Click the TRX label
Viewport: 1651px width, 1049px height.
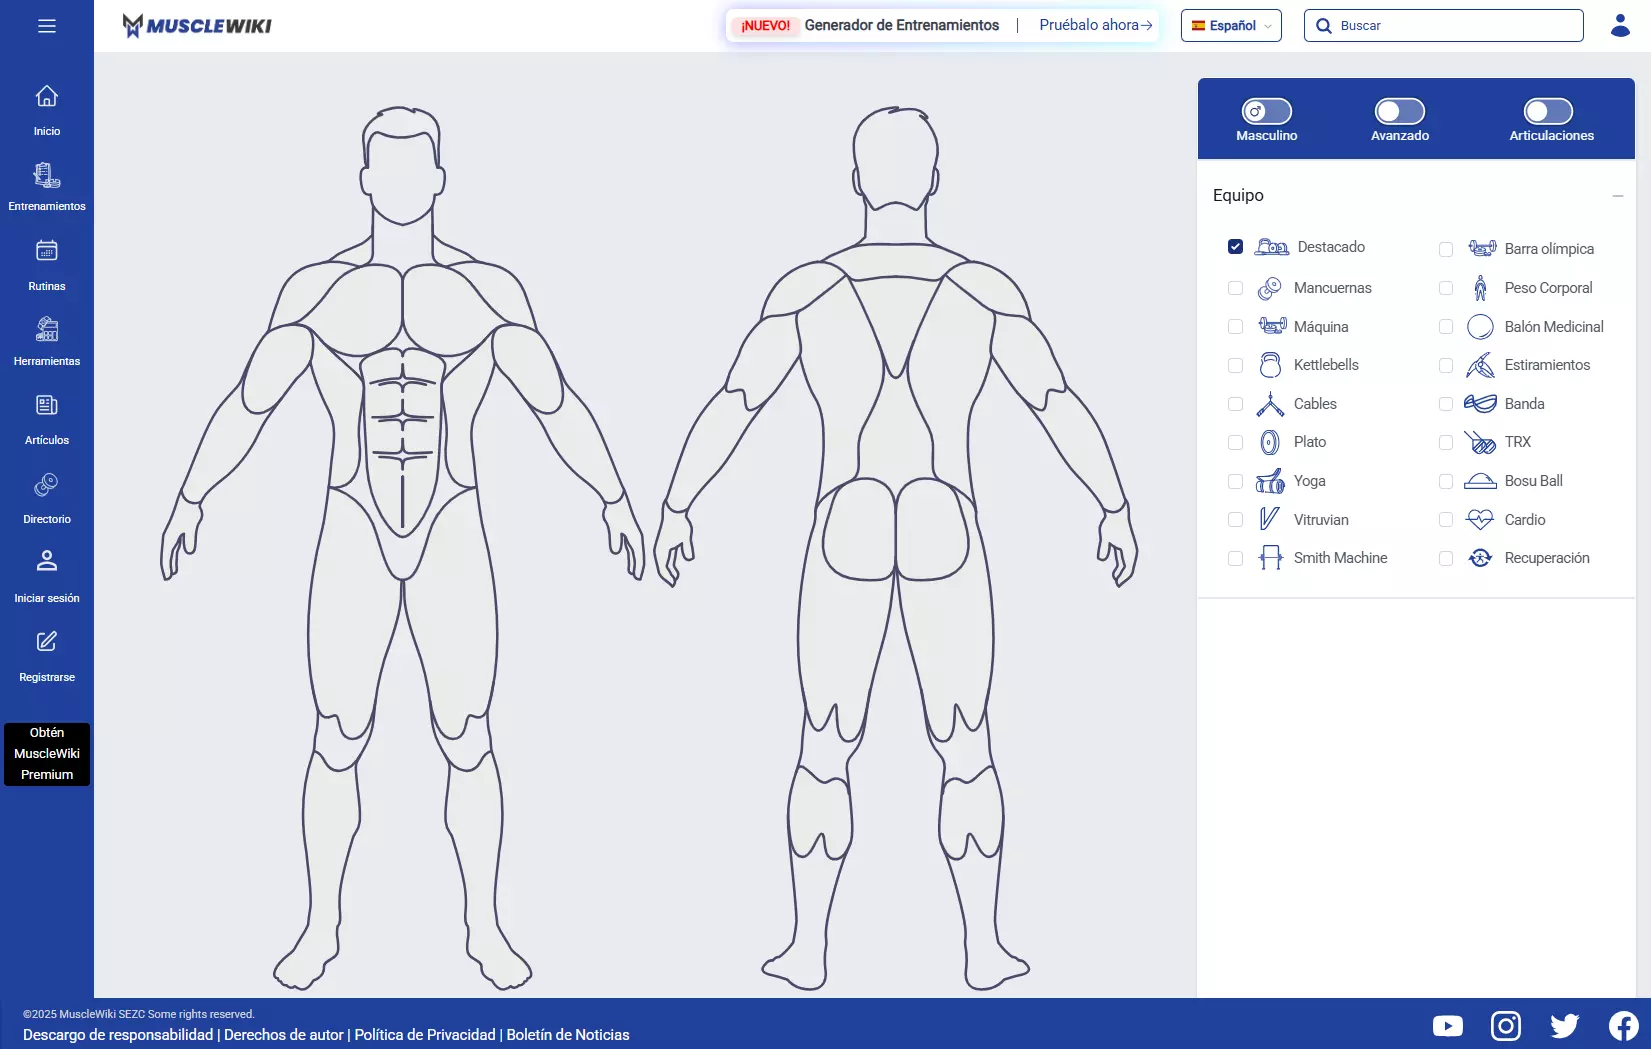[x=1517, y=442]
